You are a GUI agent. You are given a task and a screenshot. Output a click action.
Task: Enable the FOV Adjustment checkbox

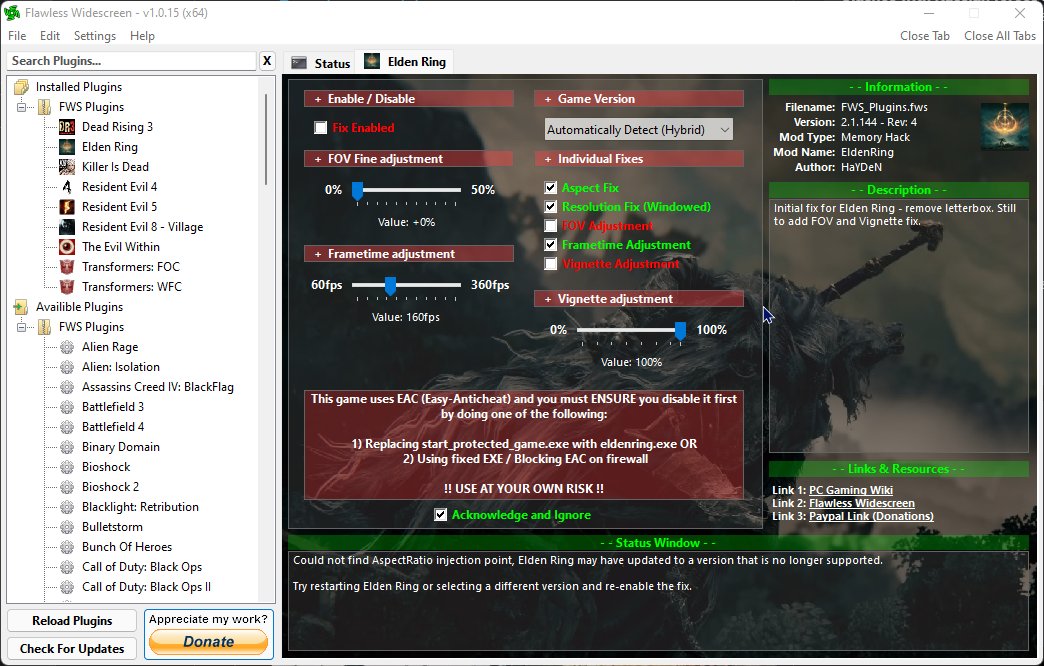pos(551,226)
